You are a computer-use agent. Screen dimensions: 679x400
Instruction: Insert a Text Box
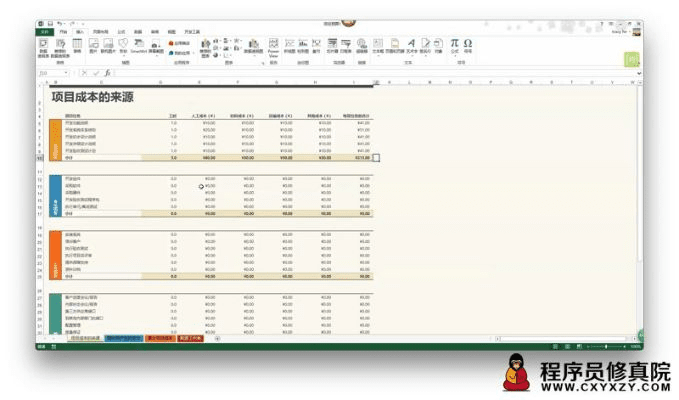tap(378, 44)
